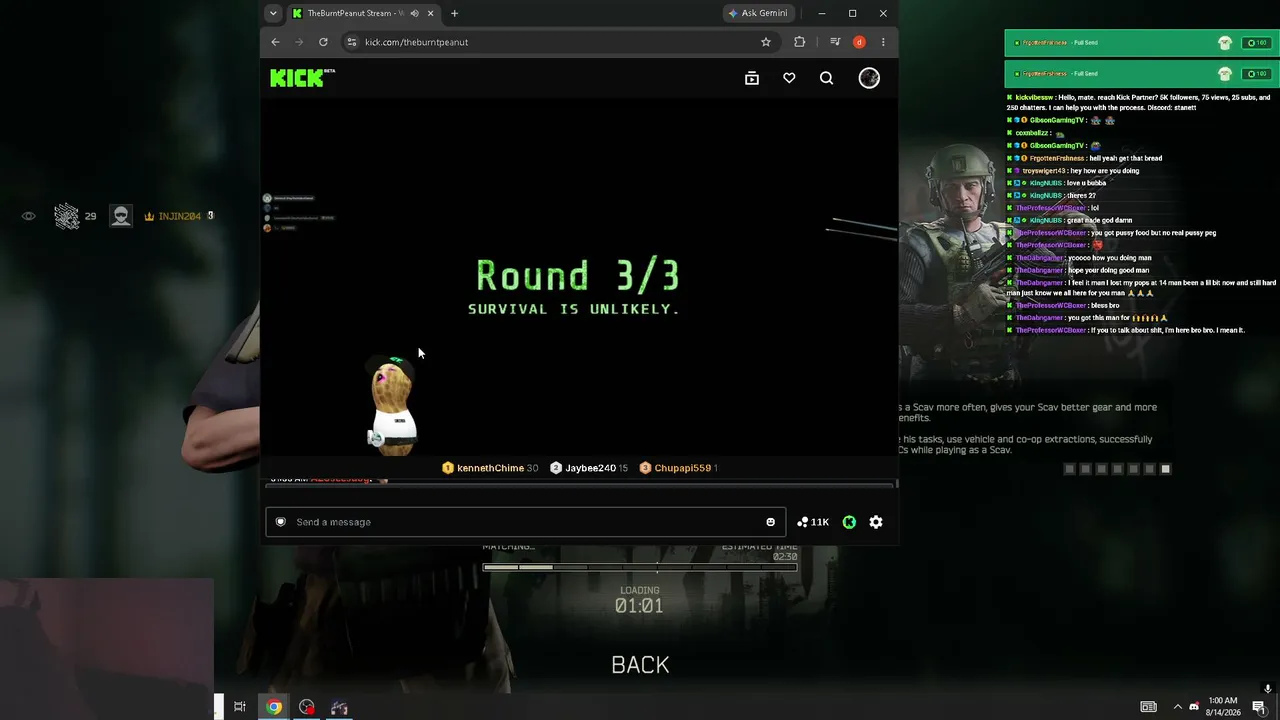Open chat settings gear

click(x=876, y=522)
